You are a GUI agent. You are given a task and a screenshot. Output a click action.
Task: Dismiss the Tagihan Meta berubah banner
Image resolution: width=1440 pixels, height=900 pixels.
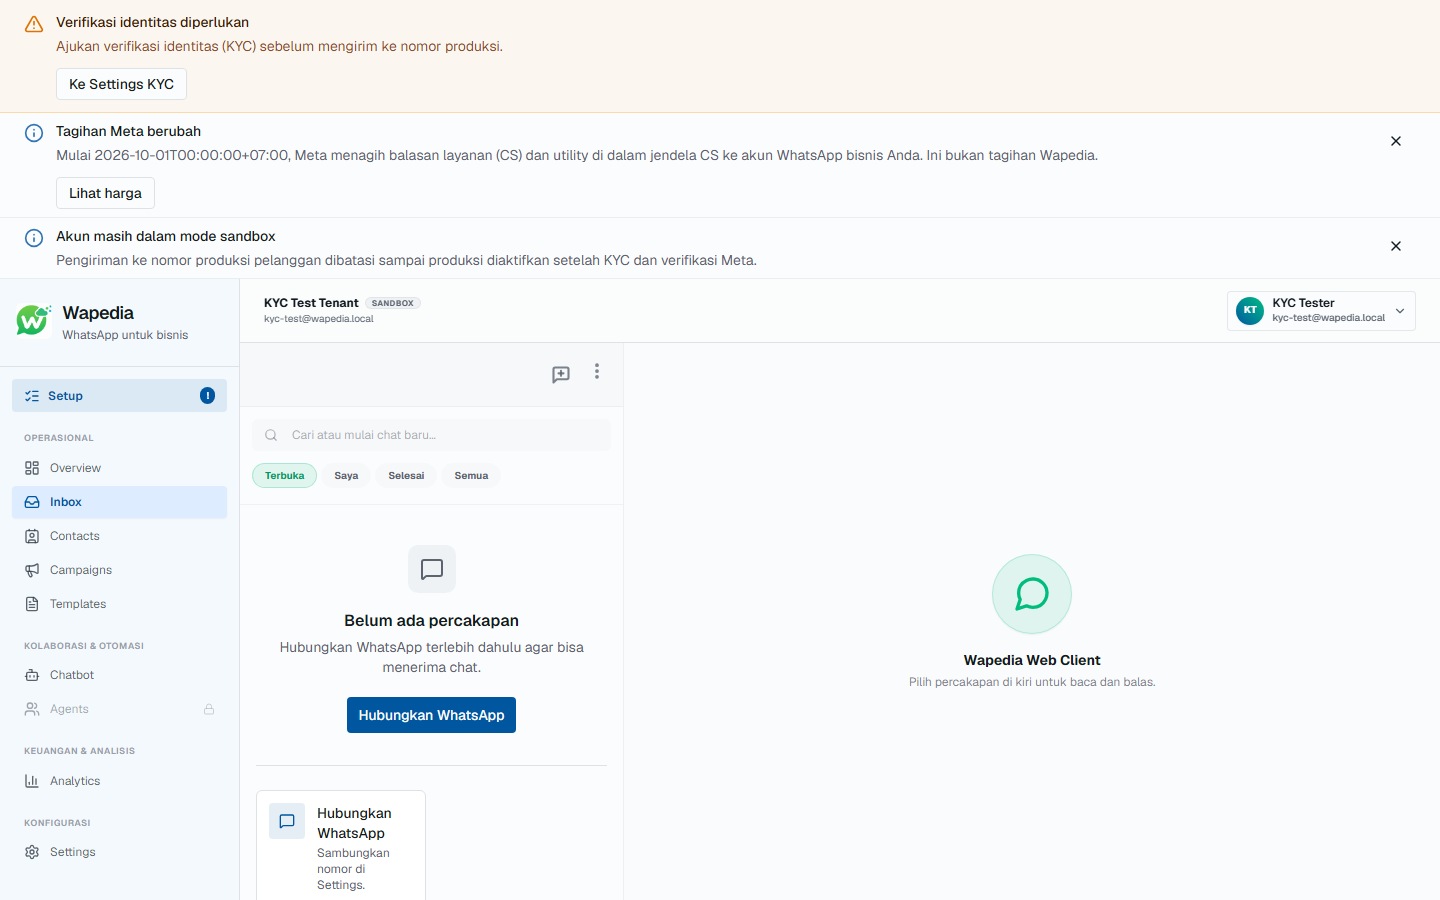pyautogui.click(x=1396, y=141)
